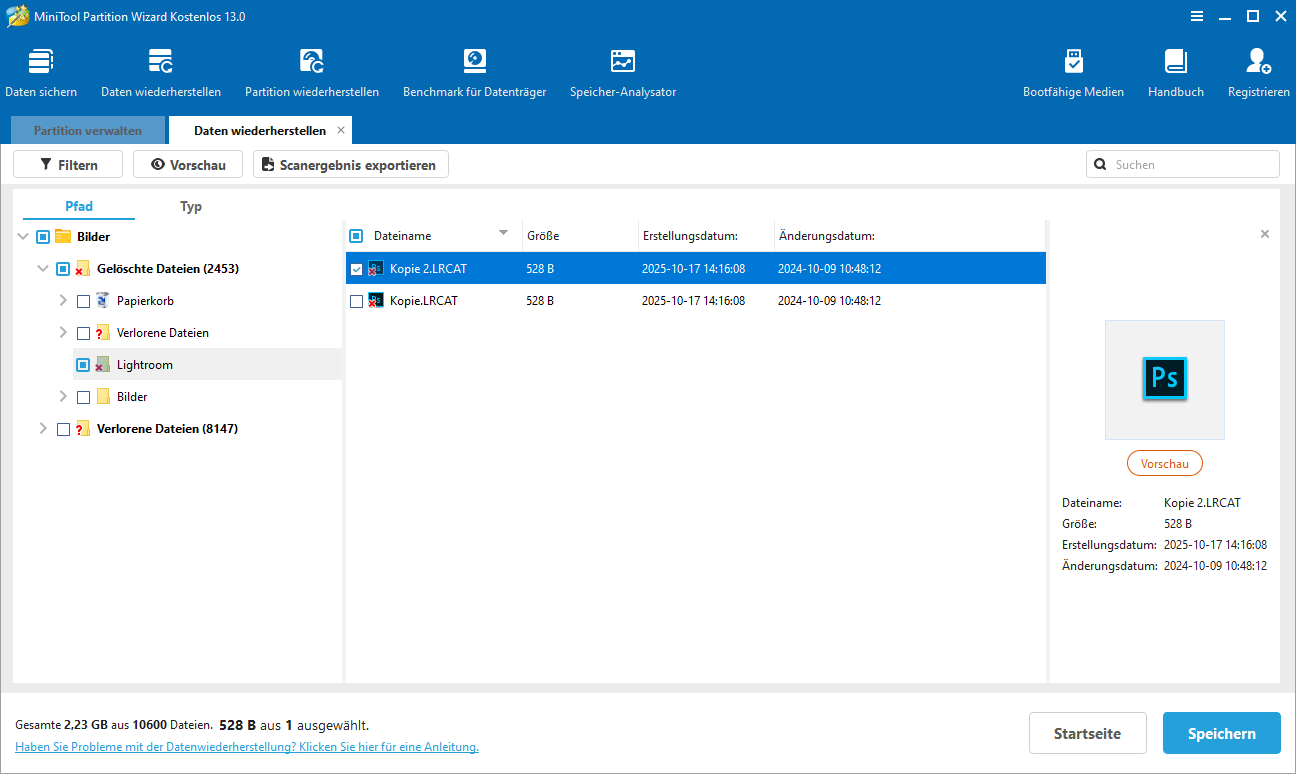This screenshot has width=1296, height=774.
Task: Collapse the Gelöschte Dateien (2453) node
Action: click(43, 269)
